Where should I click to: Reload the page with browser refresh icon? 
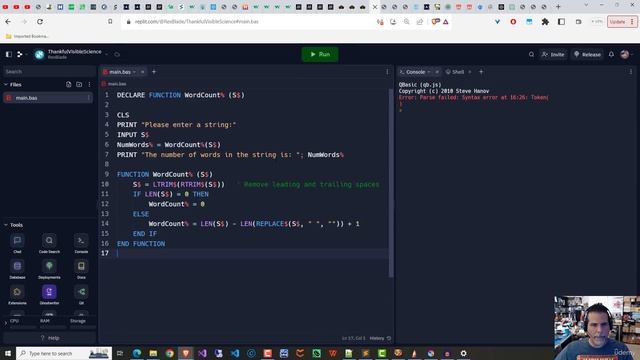(40, 22)
